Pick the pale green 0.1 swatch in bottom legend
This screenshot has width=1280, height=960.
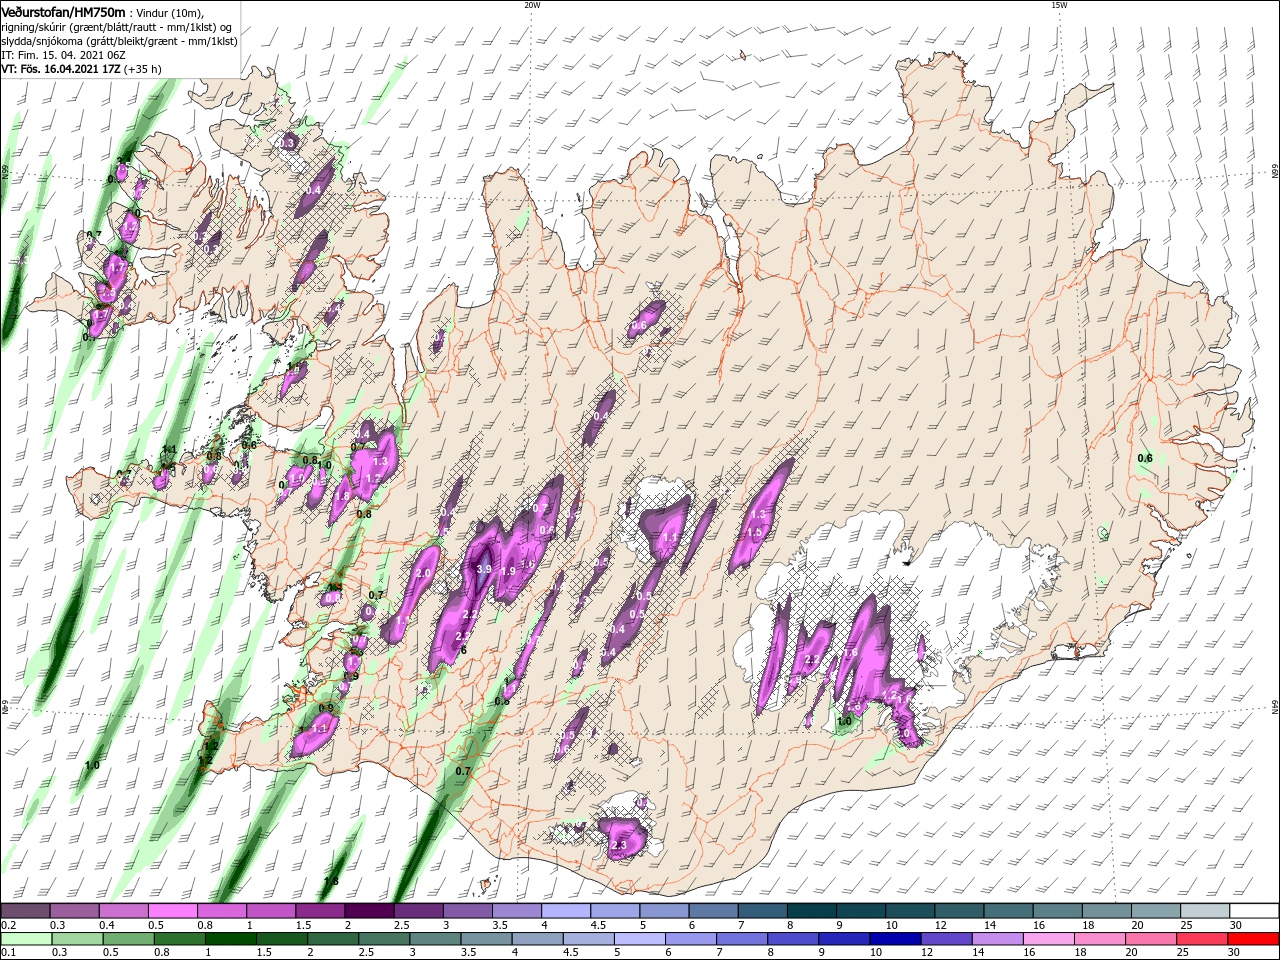tap(24, 939)
